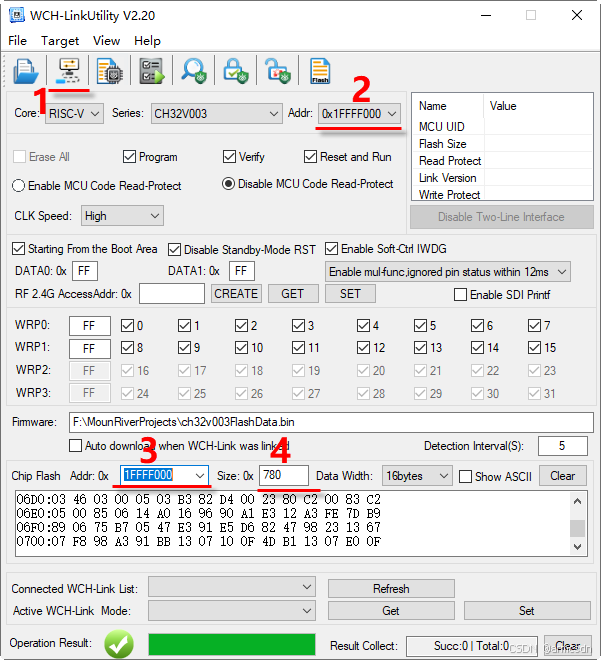Click the green operation result checkmark
The image size is (601, 660).
pos(119,644)
